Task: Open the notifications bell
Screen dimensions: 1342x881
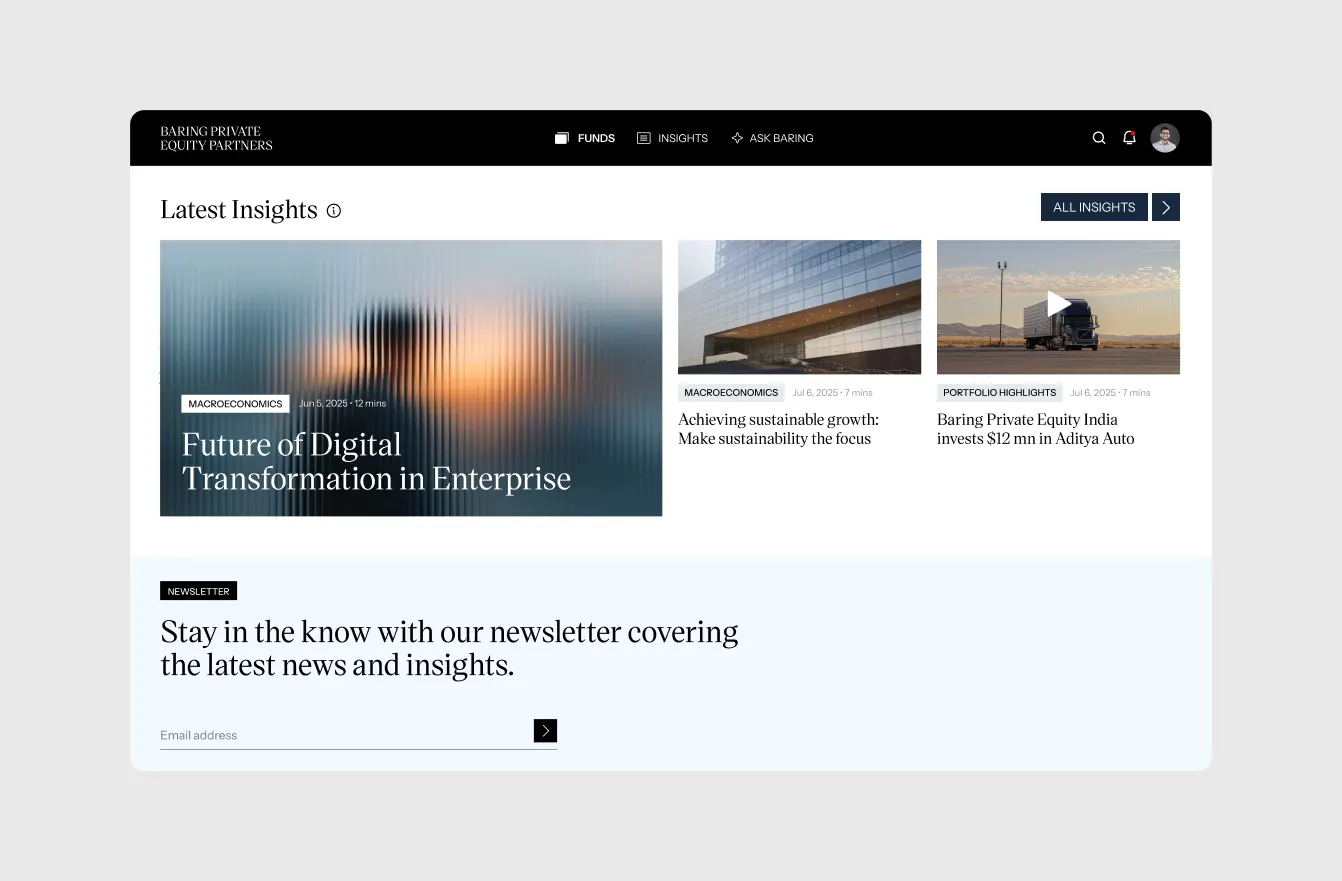Action: pyautogui.click(x=1129, y=138)
